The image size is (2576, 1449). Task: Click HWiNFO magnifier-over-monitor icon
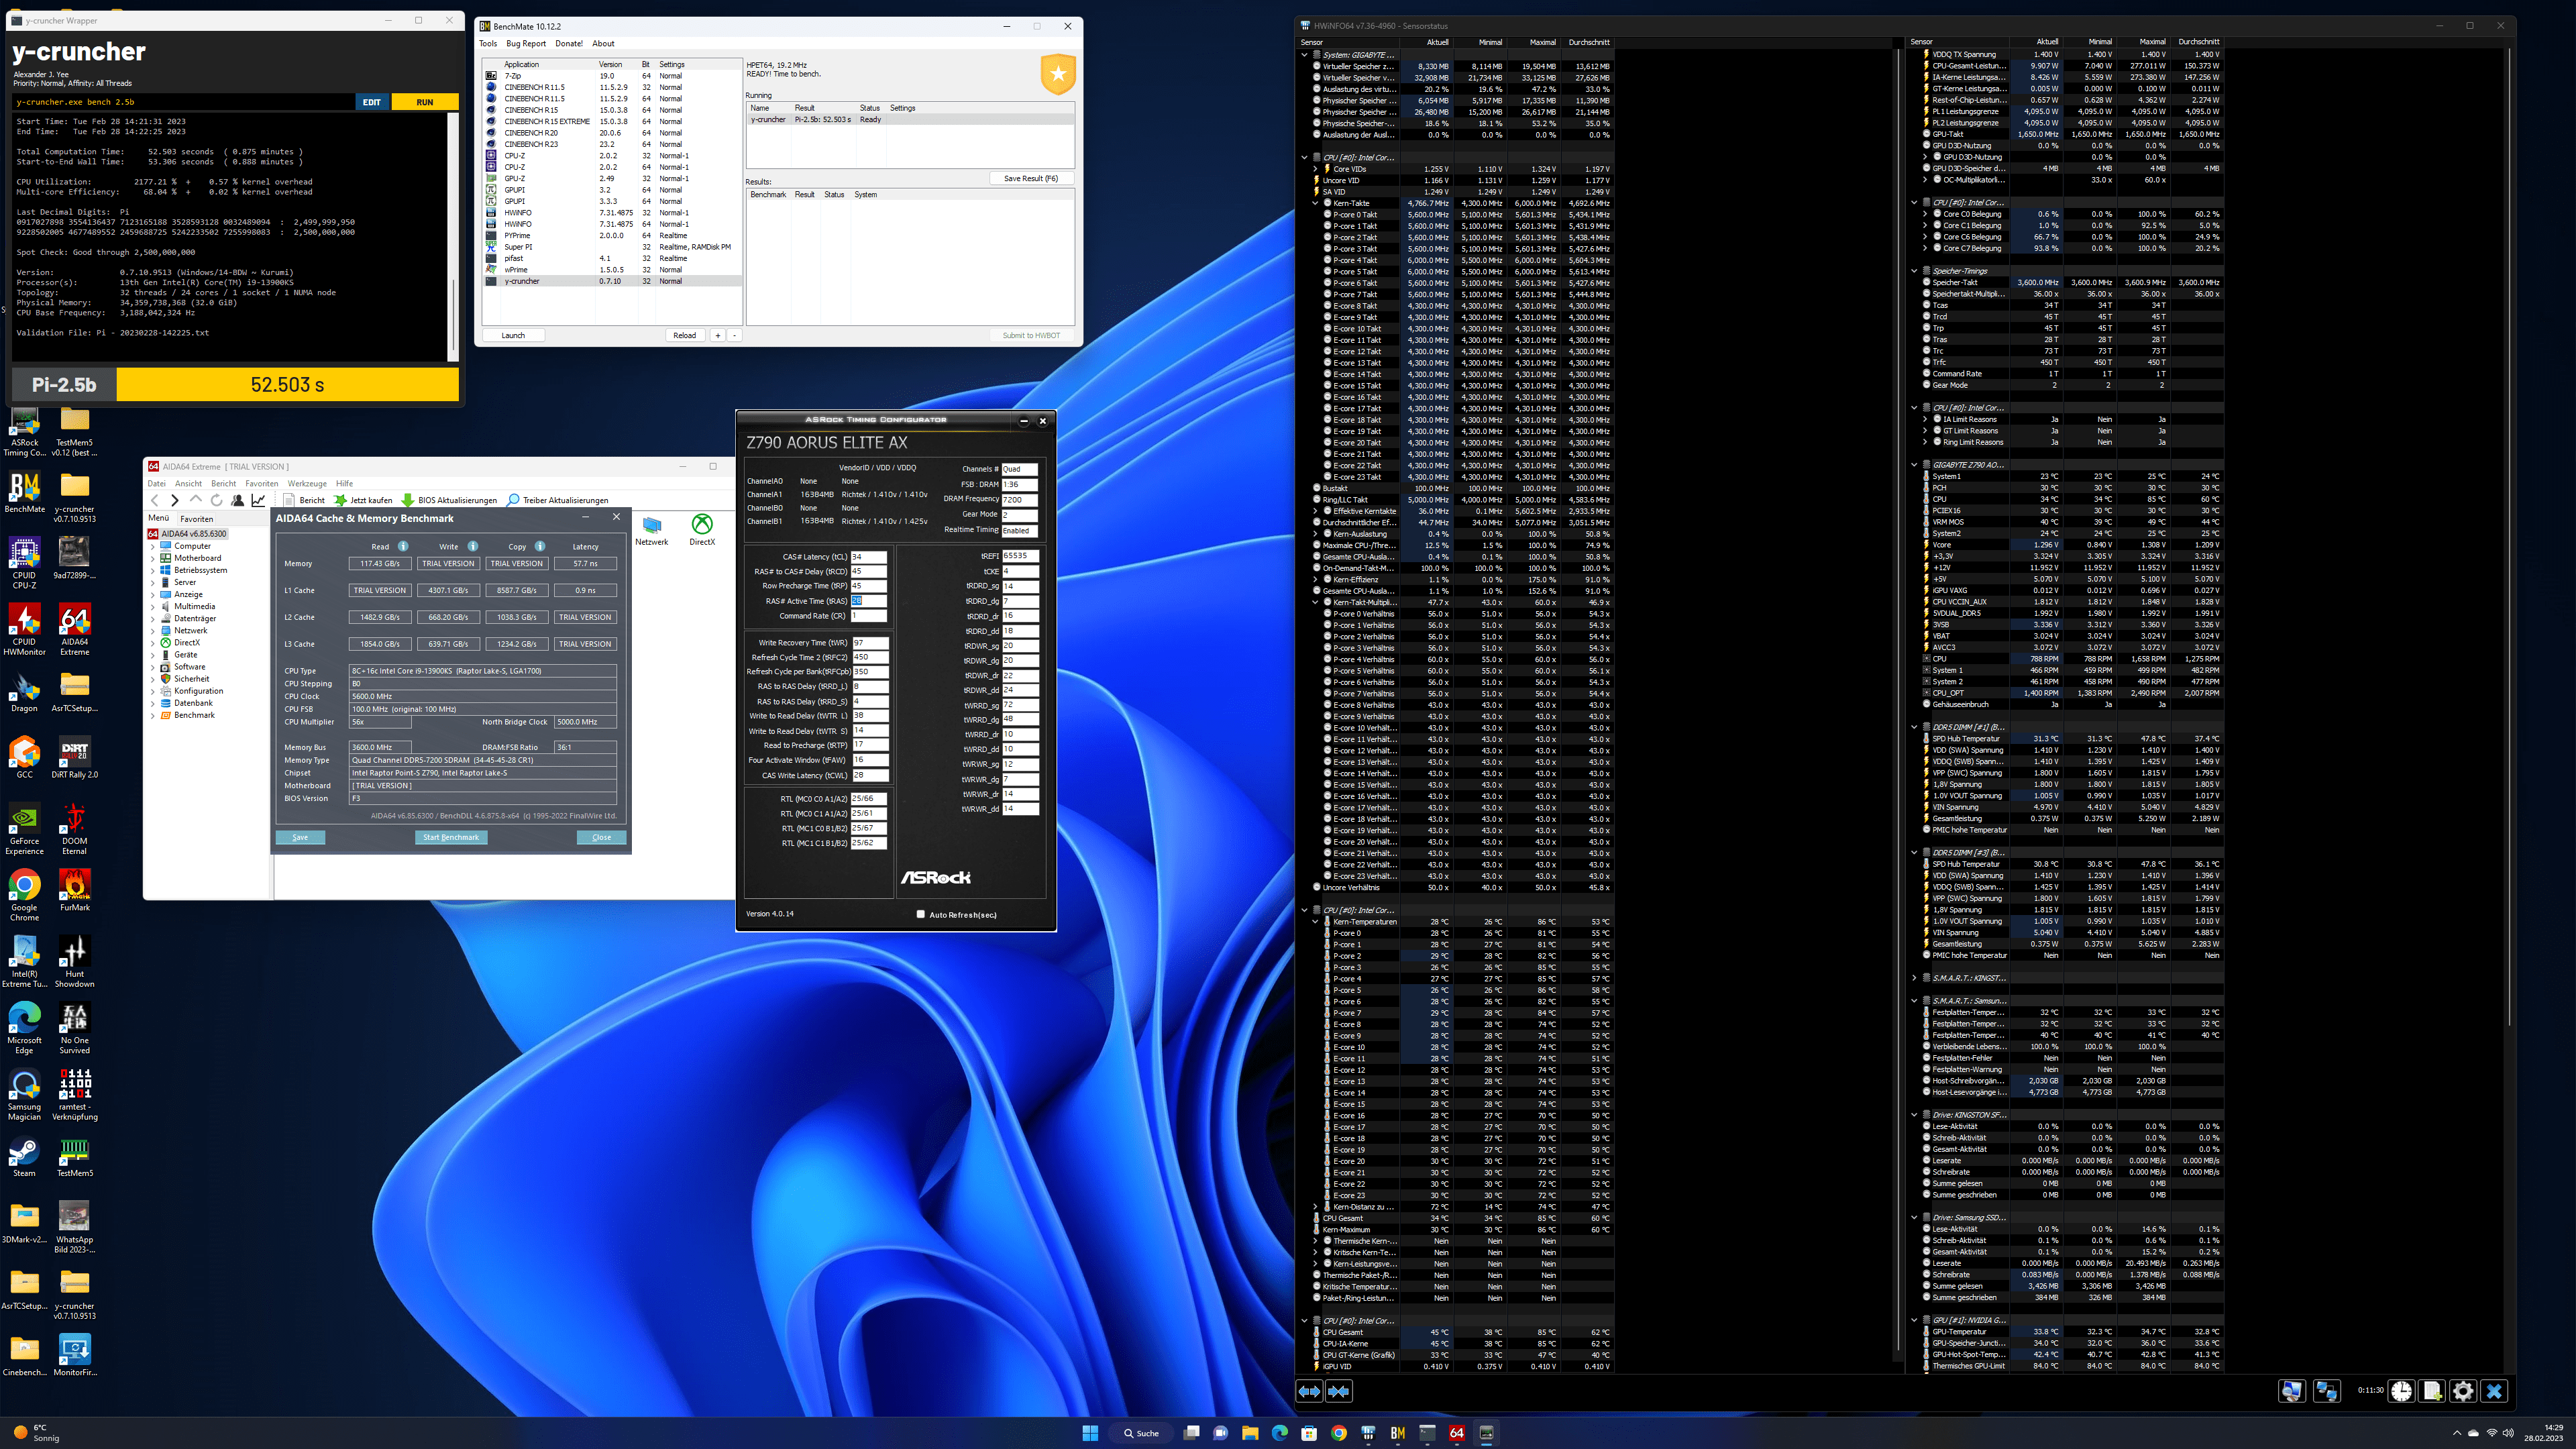point(2292,1391)
